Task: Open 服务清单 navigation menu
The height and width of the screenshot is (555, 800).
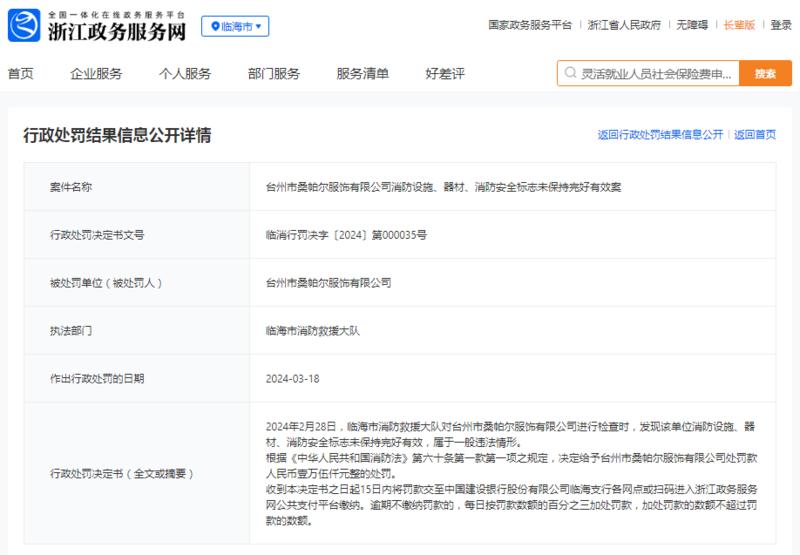Action: coord(363,73)
